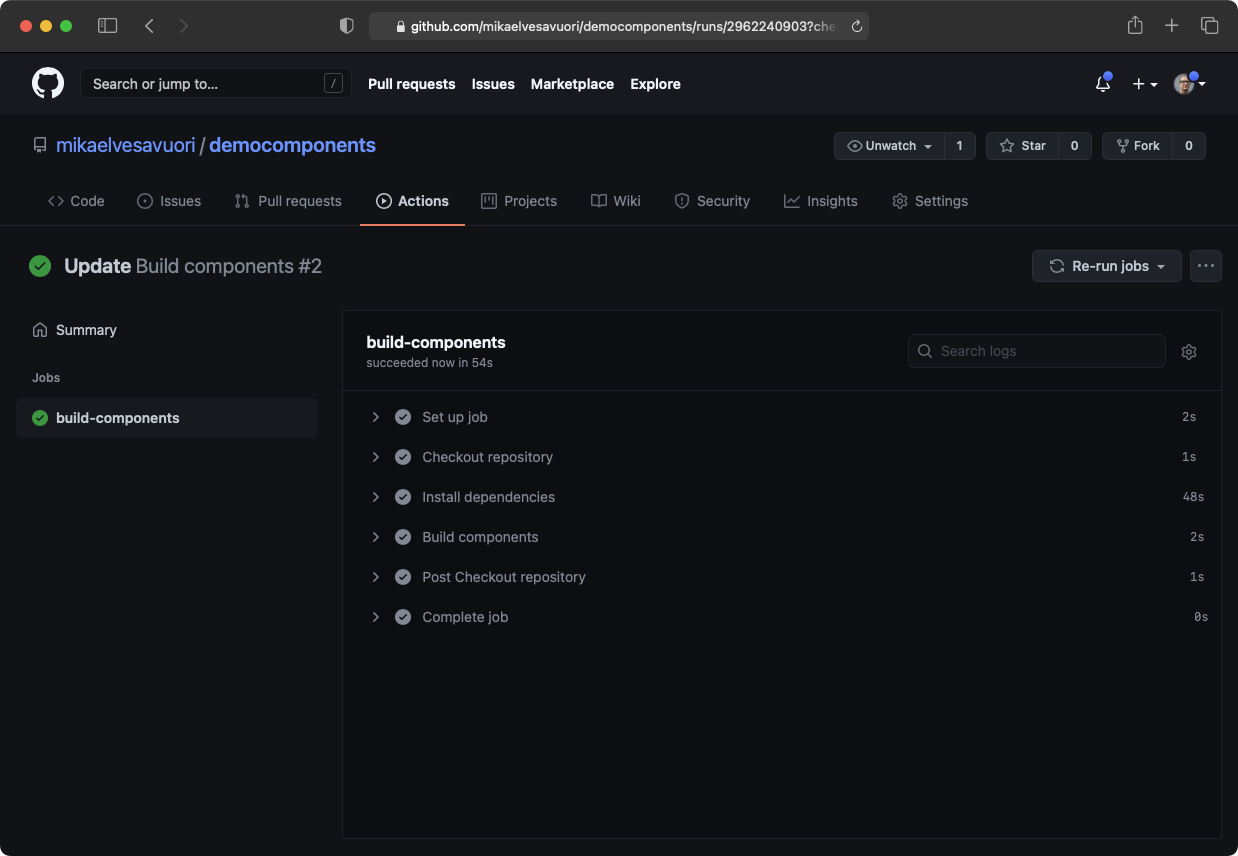Screen dimensions: 1238x856
Task: Open Issues in the top navigation
Action: [493, 84]
